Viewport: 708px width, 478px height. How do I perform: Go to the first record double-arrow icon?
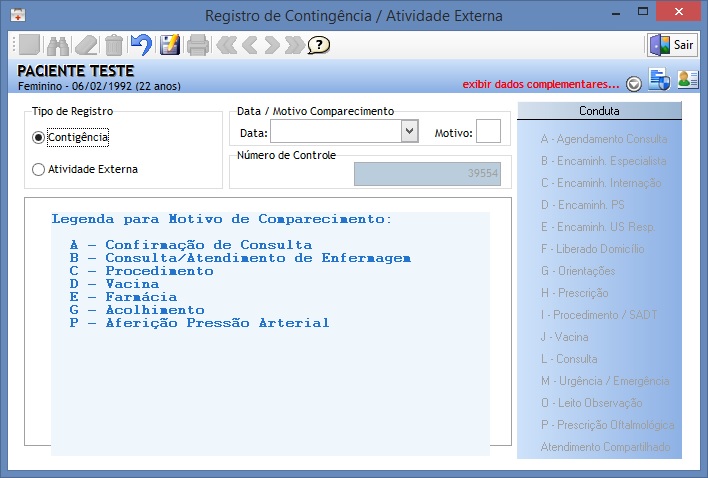point(227,45)
